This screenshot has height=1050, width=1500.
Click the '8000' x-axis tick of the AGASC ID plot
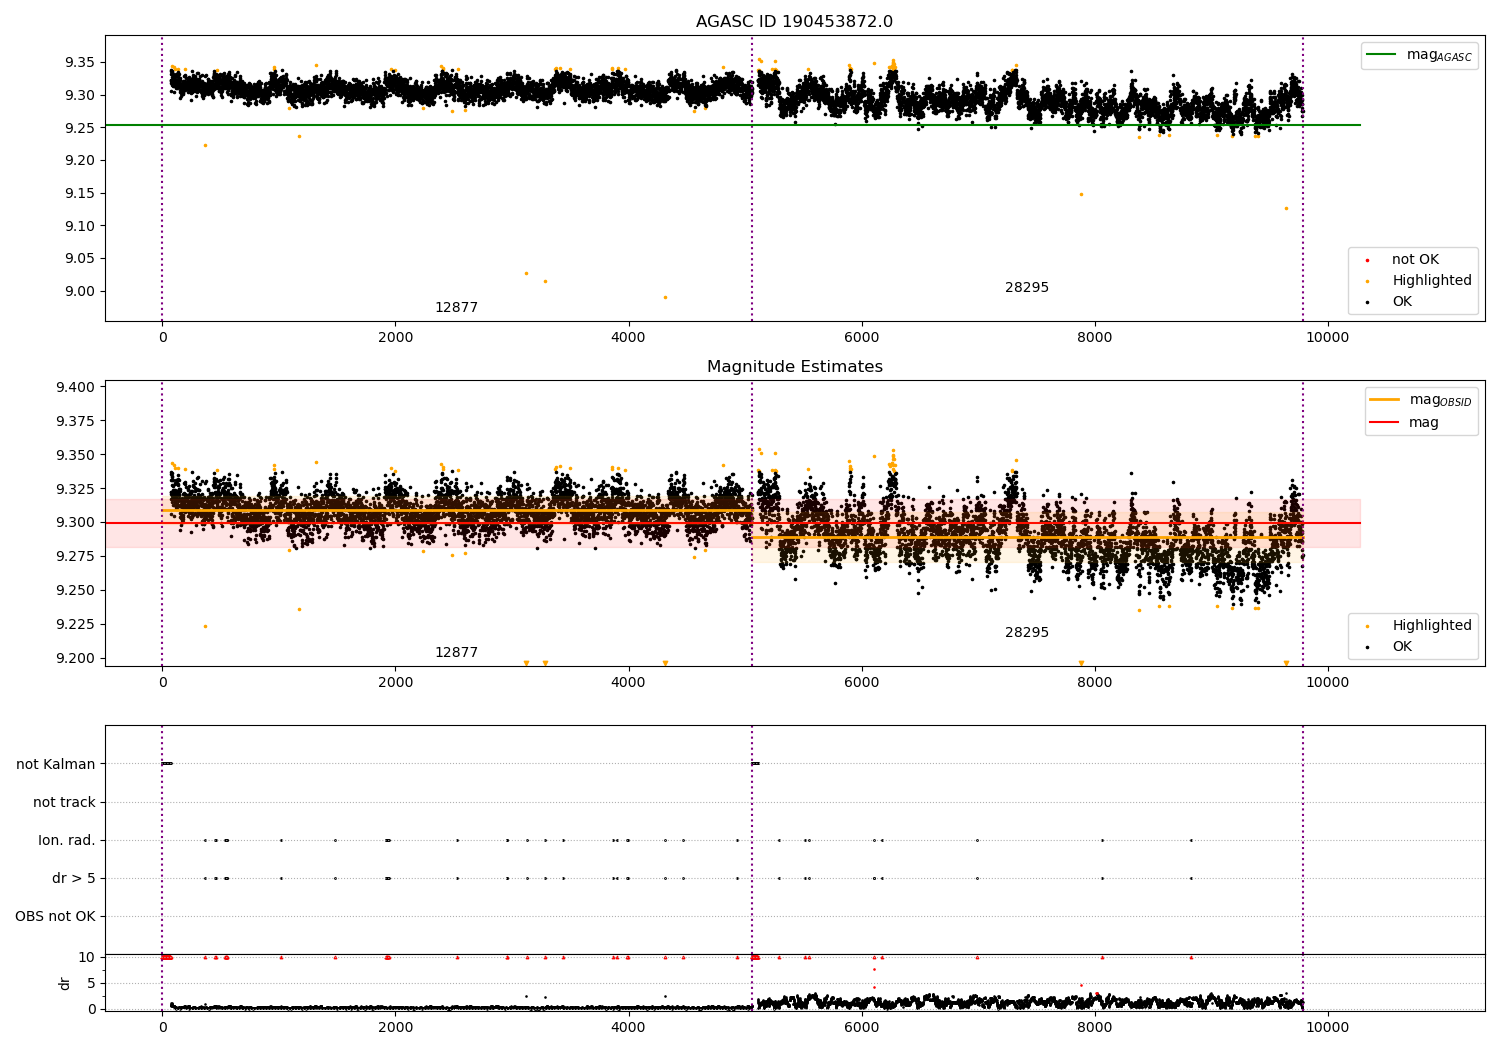pos(1094,338)
